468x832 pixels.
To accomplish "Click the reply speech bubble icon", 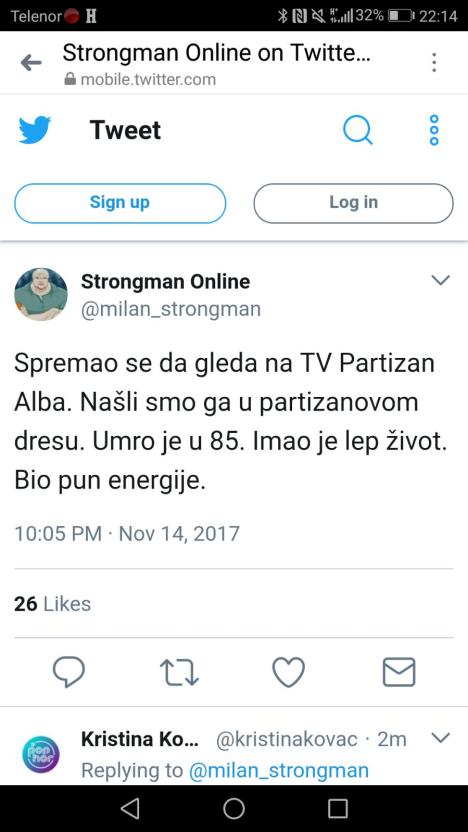I will 69,672.
